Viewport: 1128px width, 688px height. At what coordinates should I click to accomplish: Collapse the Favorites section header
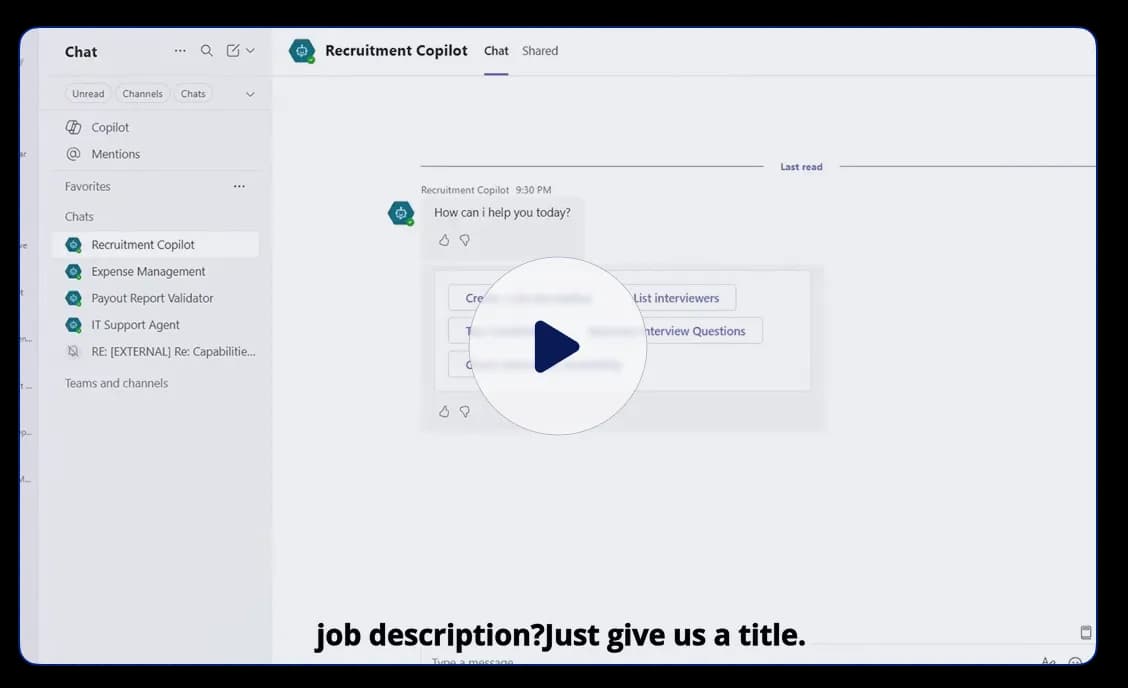88,186
